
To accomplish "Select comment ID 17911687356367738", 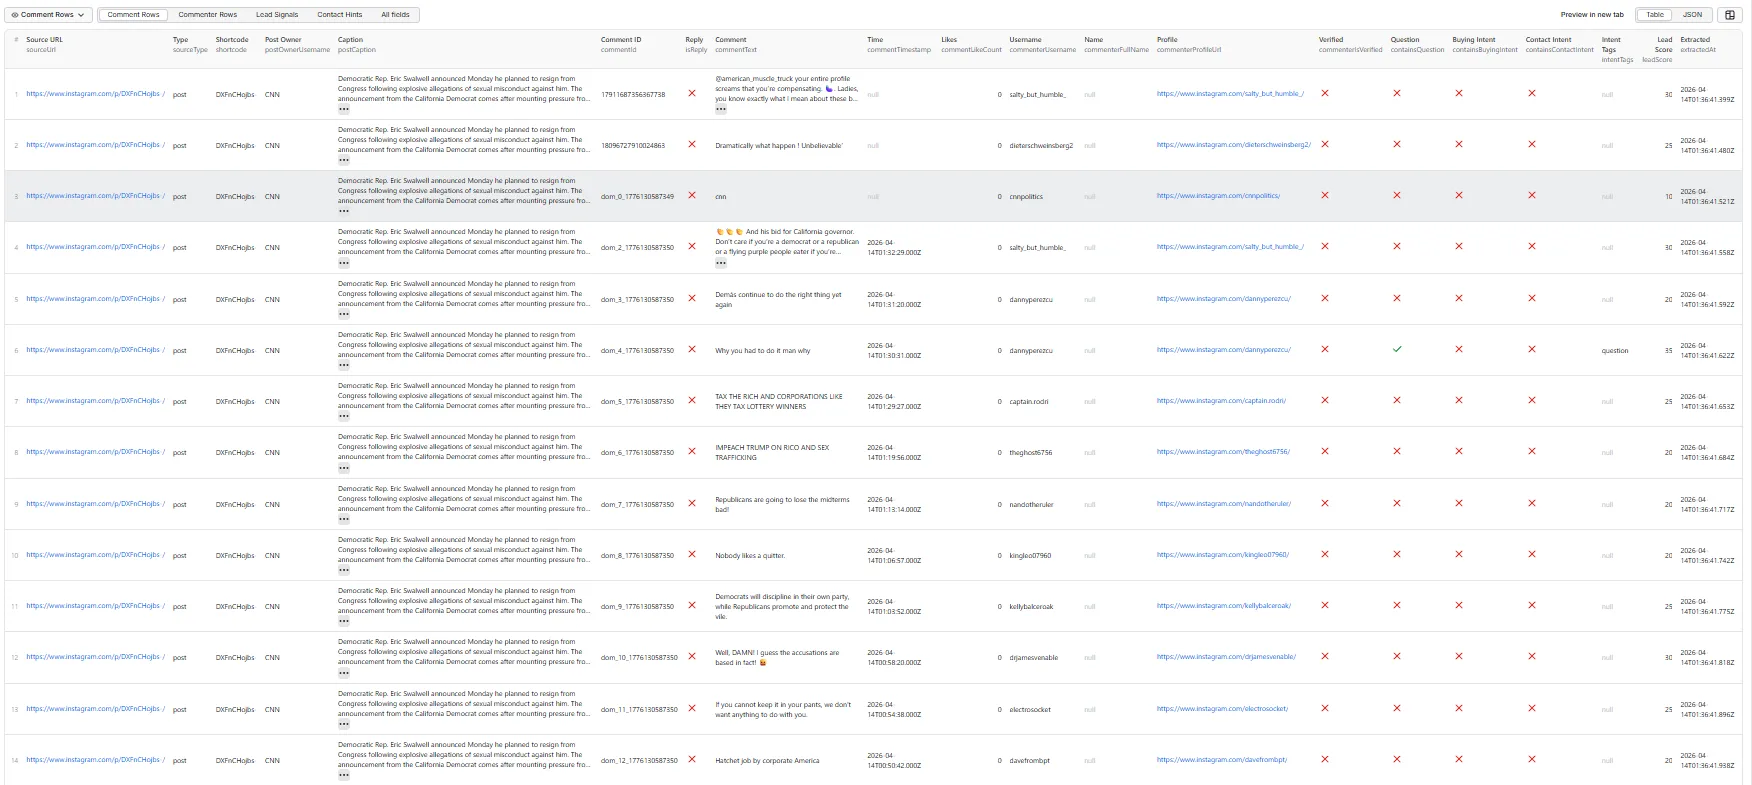I will tap(633, 94).
